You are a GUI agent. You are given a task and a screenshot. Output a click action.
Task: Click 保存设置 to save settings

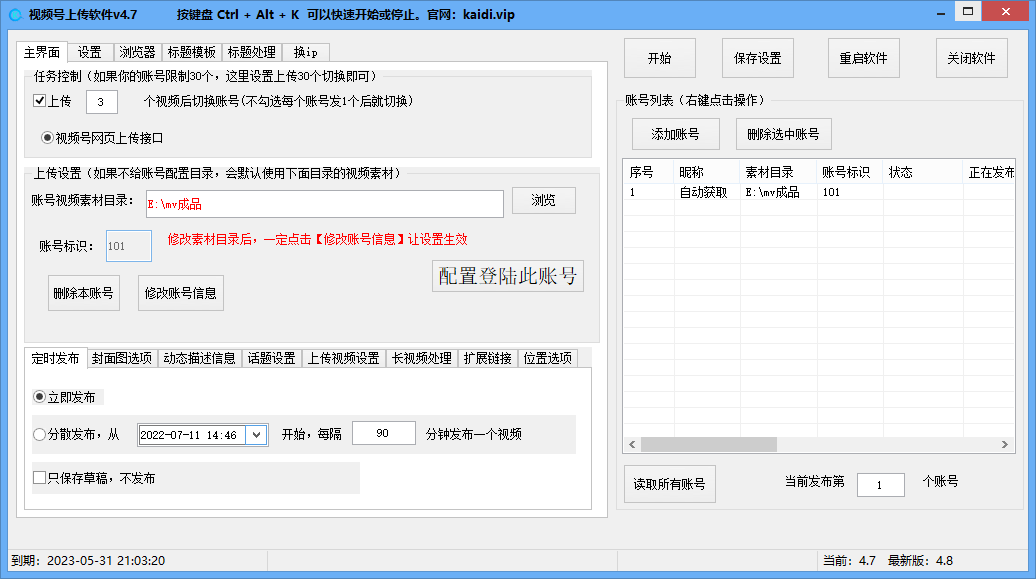(757, 58)
